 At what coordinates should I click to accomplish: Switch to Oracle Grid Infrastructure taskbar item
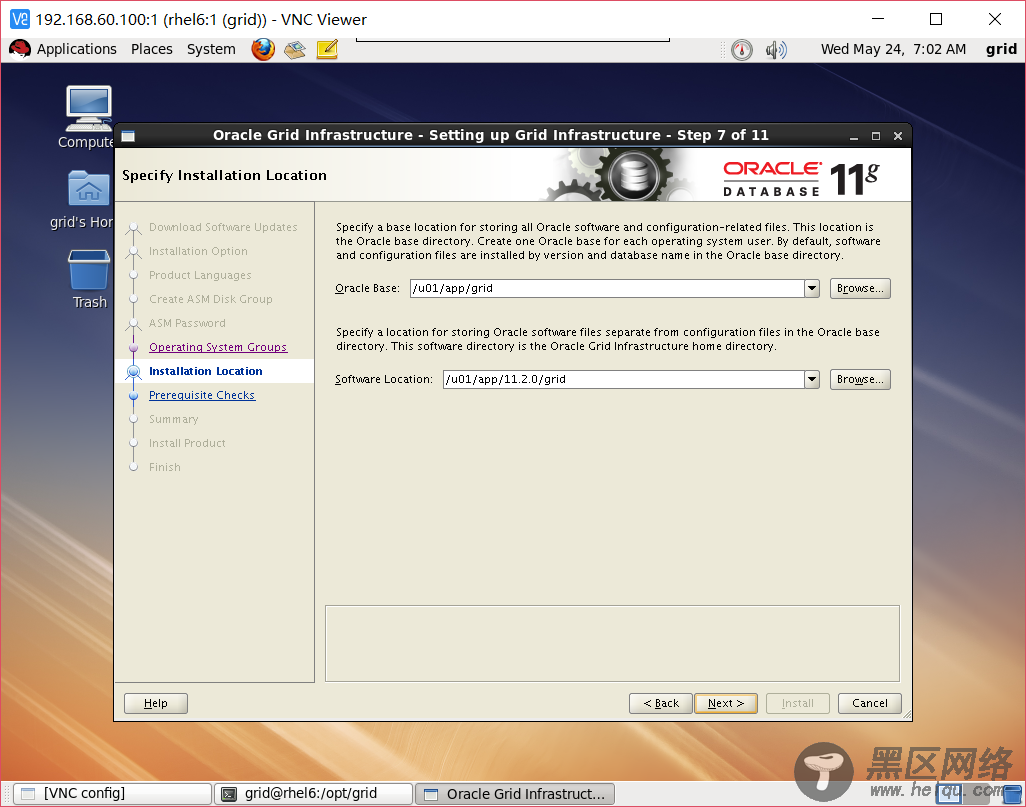[x=514, y=793]
